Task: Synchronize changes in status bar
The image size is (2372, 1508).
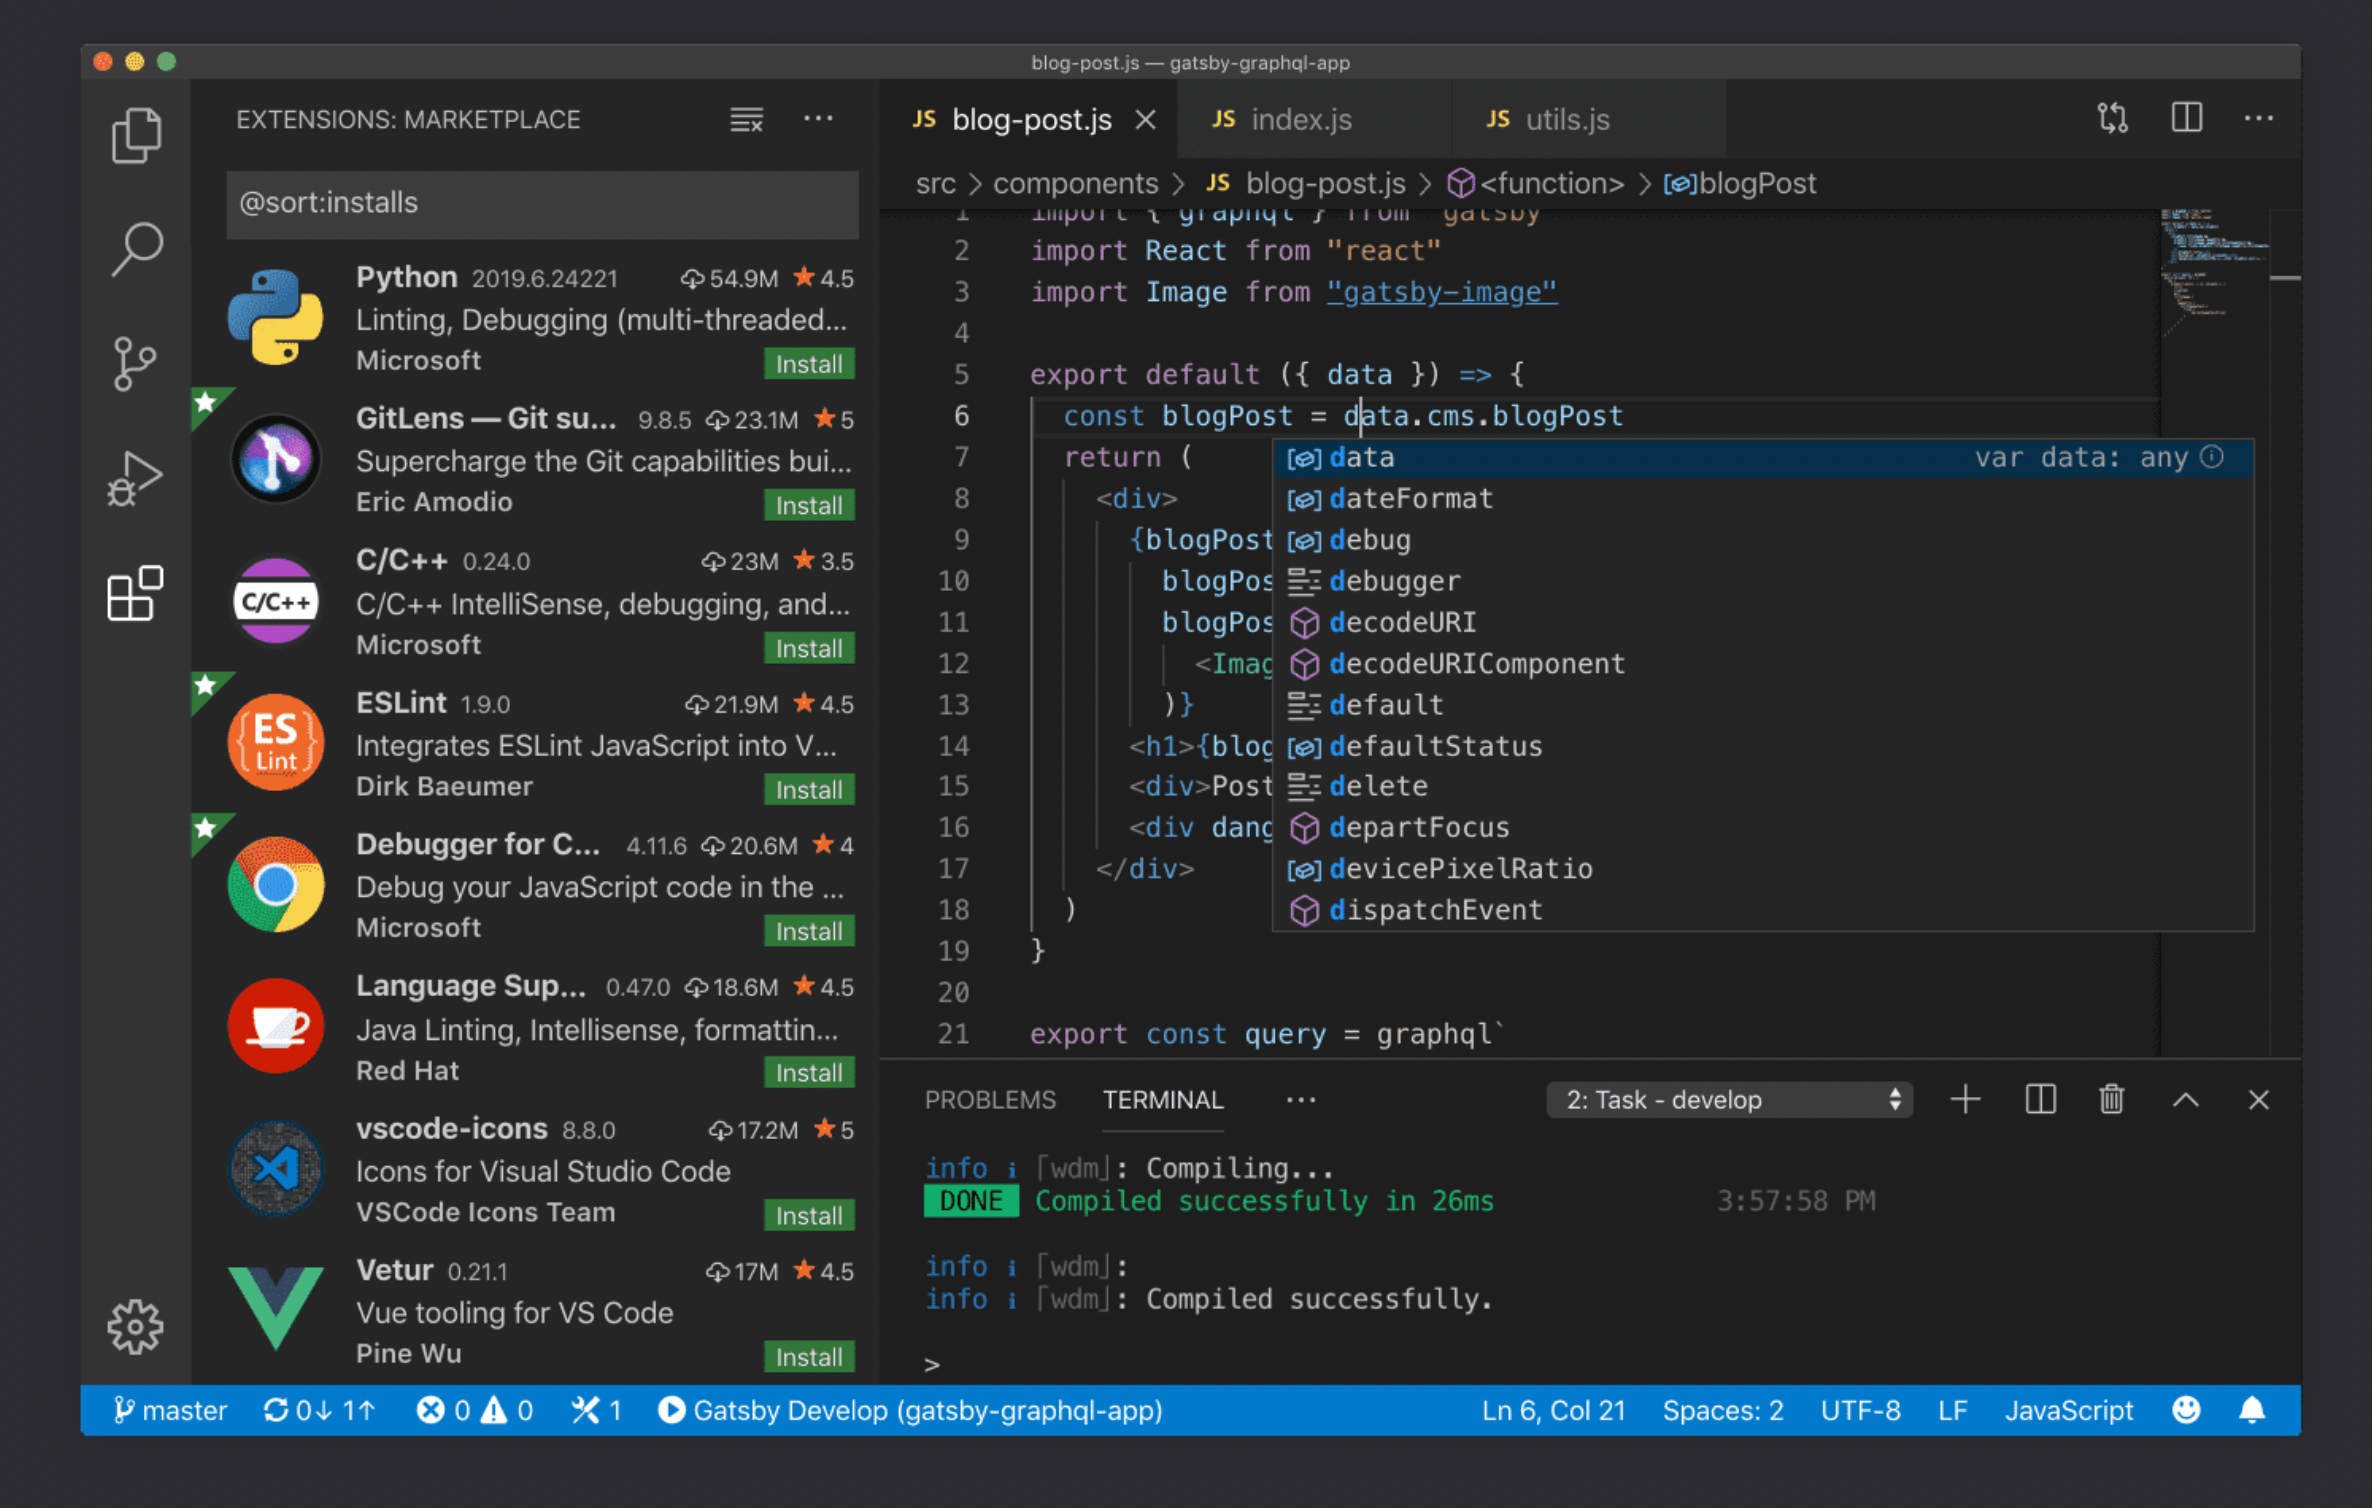Action: pos(319,1410)
